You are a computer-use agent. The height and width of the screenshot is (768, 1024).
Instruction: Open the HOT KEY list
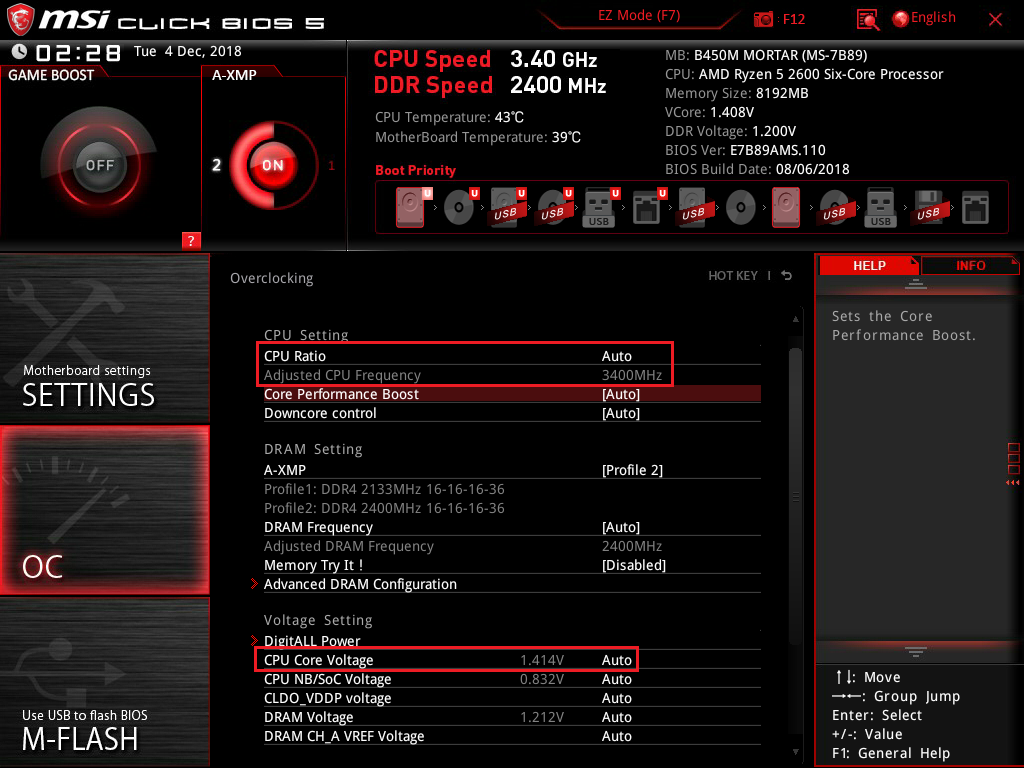coord(733,276)
